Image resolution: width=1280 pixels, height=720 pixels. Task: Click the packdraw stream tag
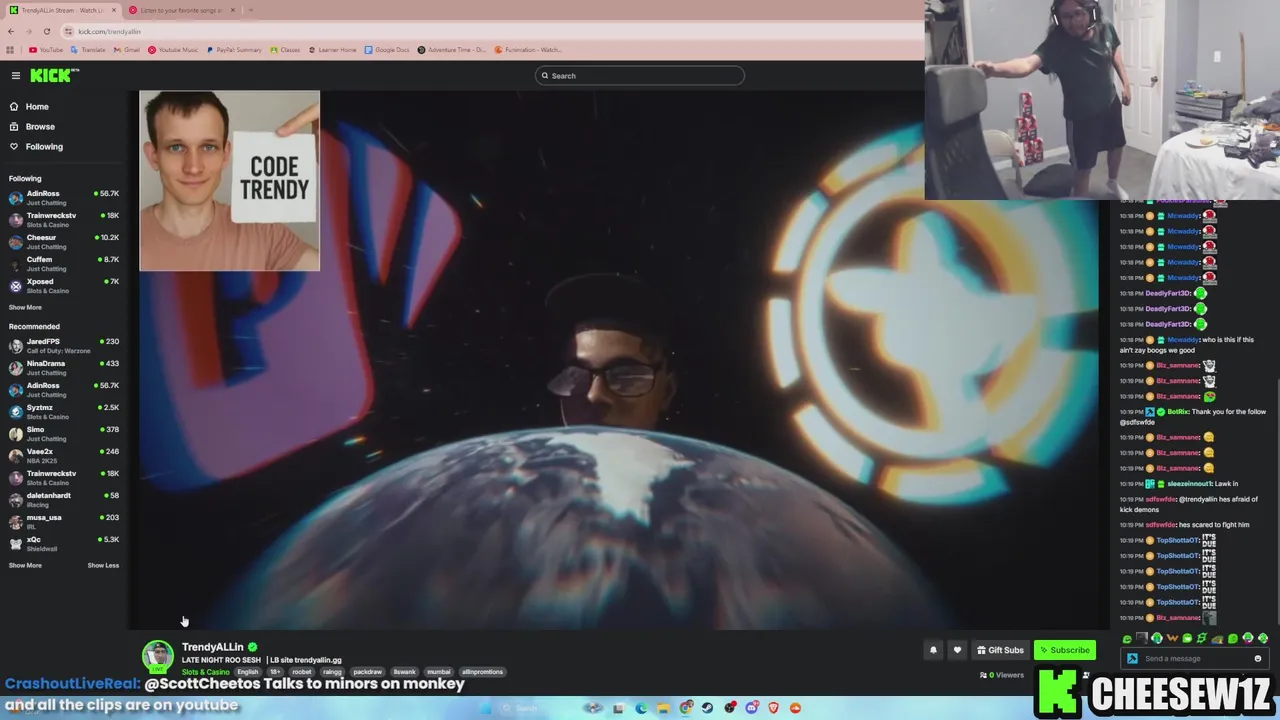click(x=367, y=672)
